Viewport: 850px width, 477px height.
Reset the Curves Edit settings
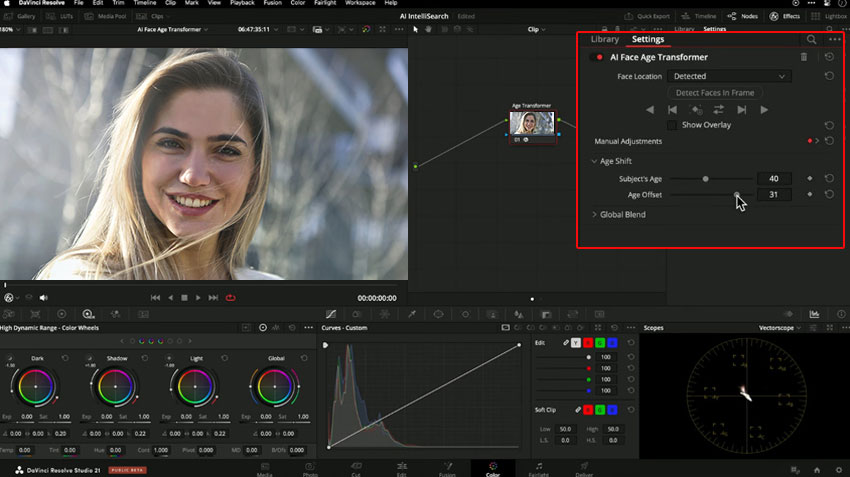click(630, 343)
